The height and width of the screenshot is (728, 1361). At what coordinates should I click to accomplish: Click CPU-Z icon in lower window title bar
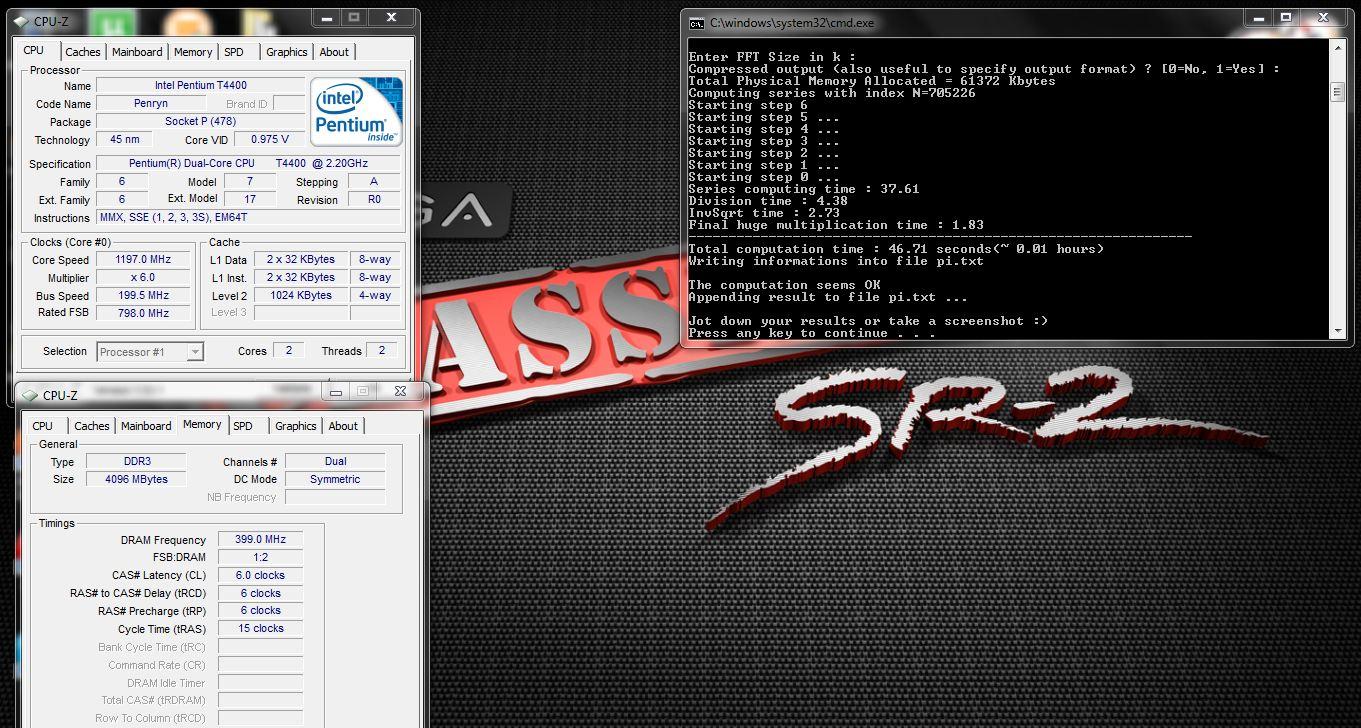pos(30,396)
